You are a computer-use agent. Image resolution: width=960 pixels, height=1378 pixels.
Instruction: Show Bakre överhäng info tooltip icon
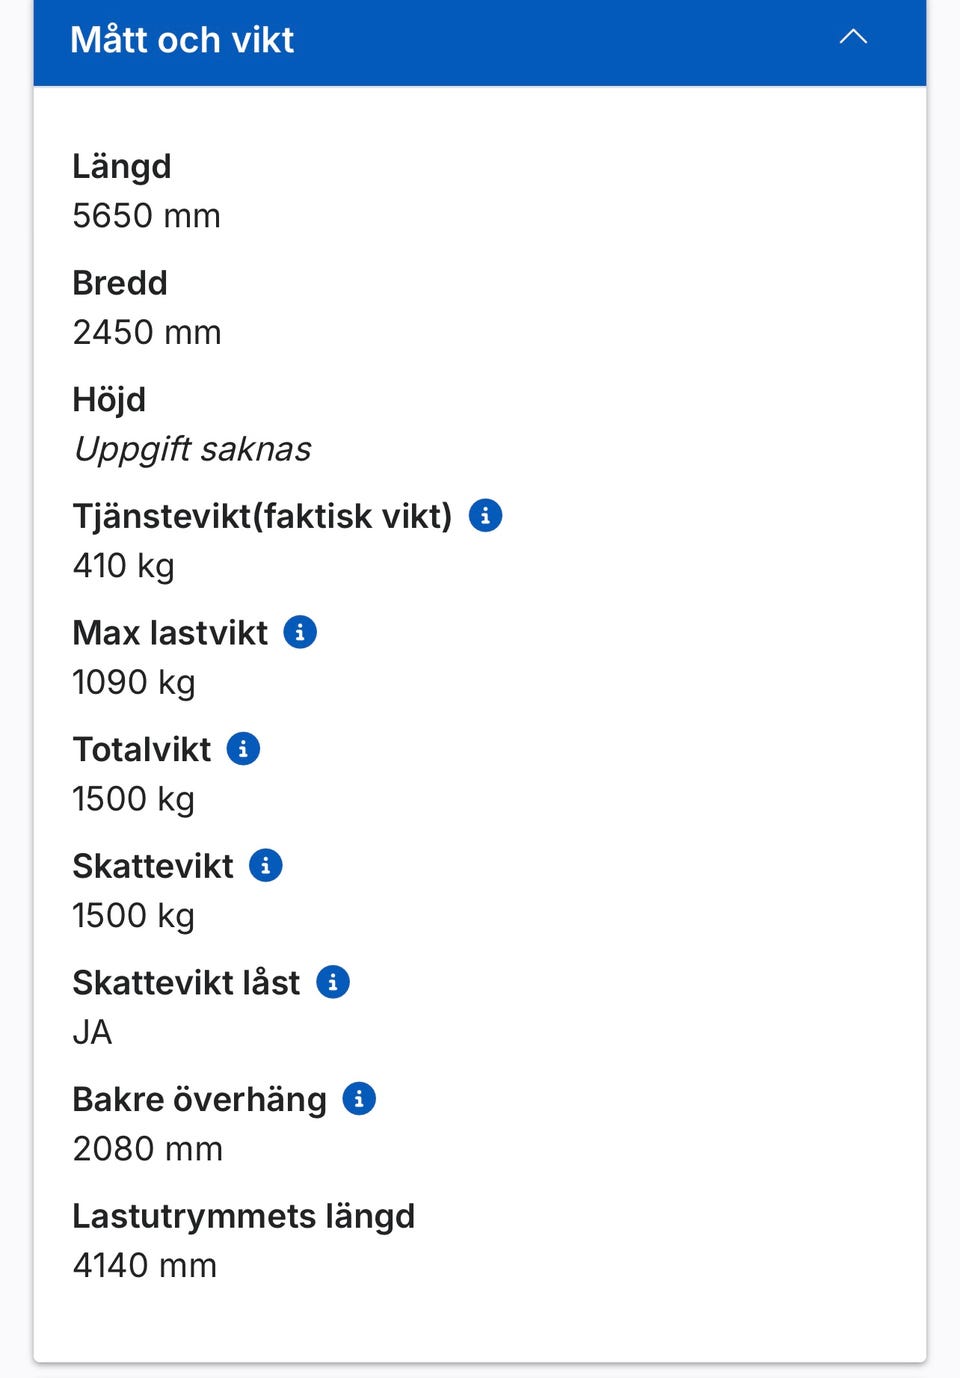pyautogui.click(x=359, y=1099)
